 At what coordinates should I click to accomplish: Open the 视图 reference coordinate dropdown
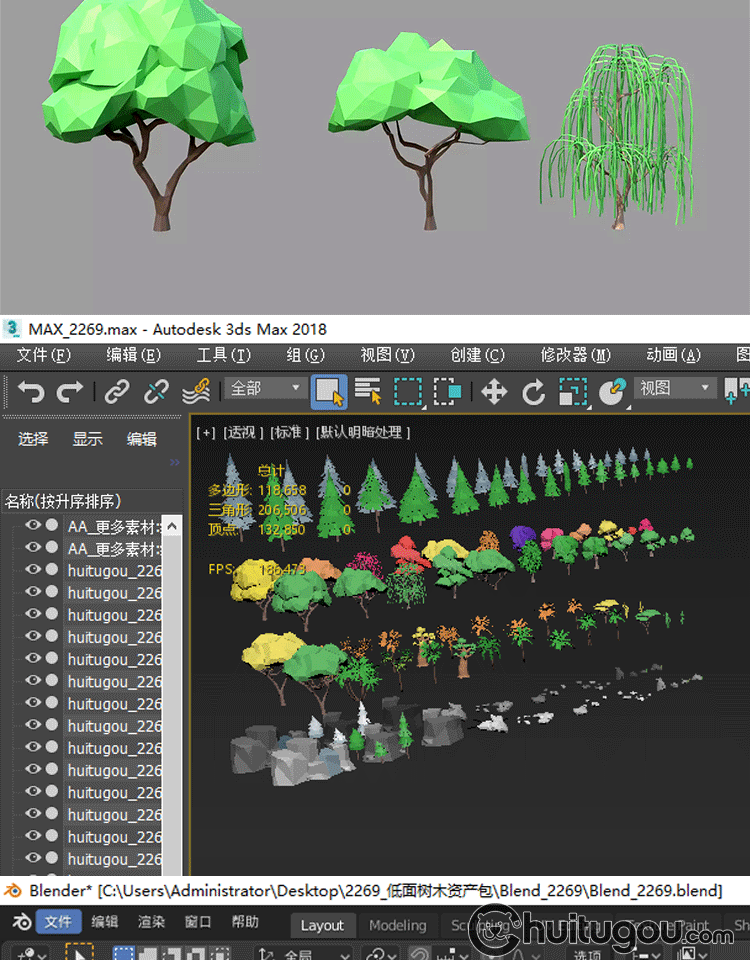677,388
